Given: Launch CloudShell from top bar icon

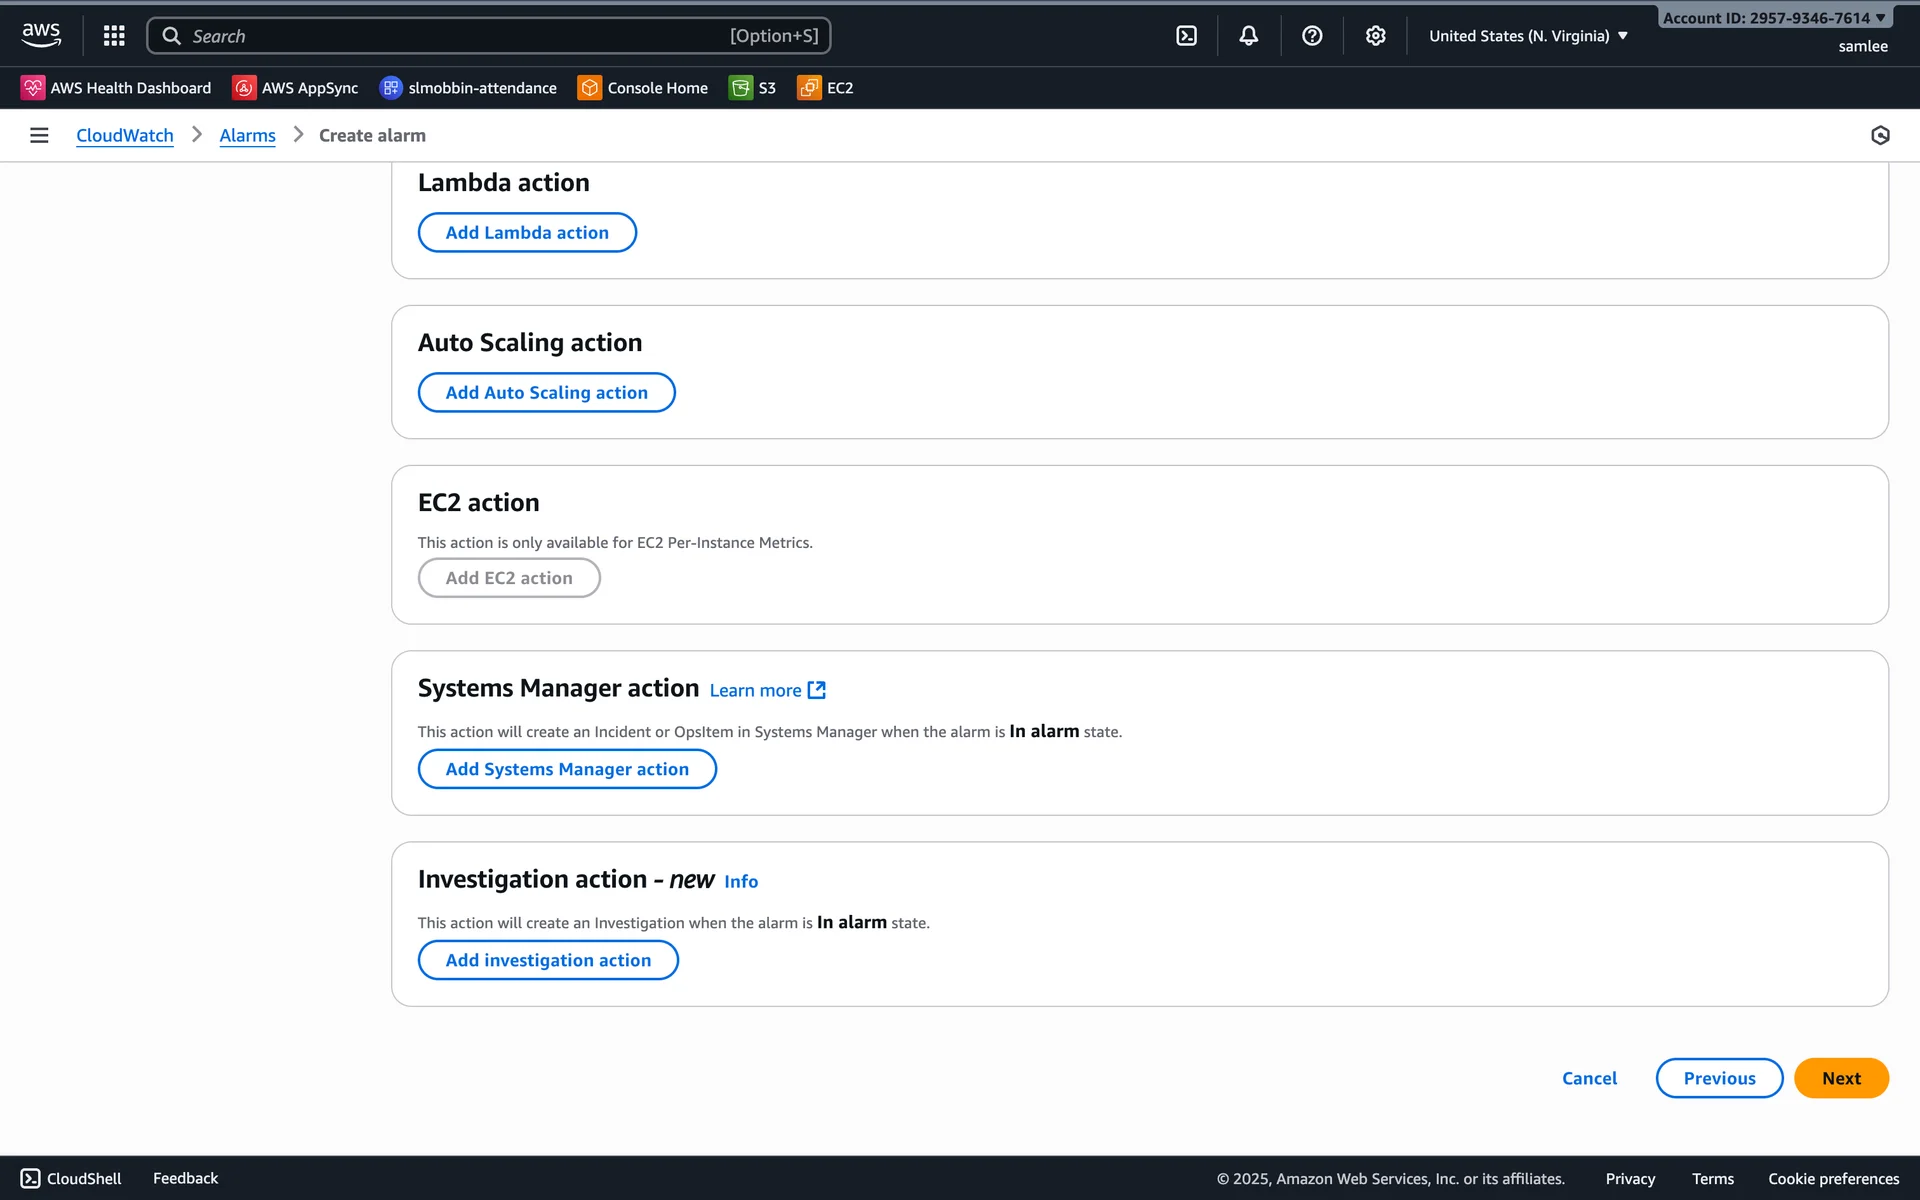Looking at the screenshot, I should point(1186,36).
